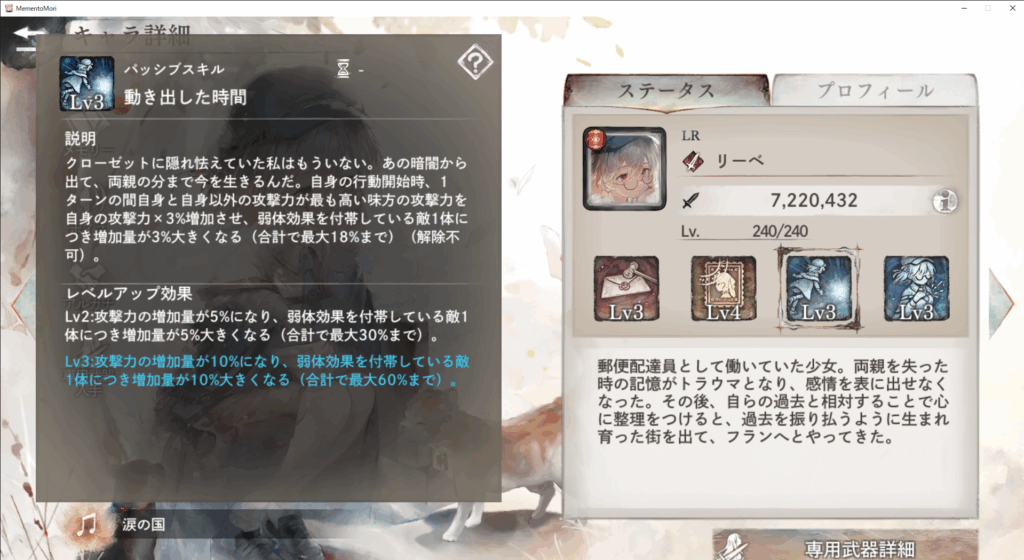Switch to the プロフィール tab

click(x=874, y=90)
